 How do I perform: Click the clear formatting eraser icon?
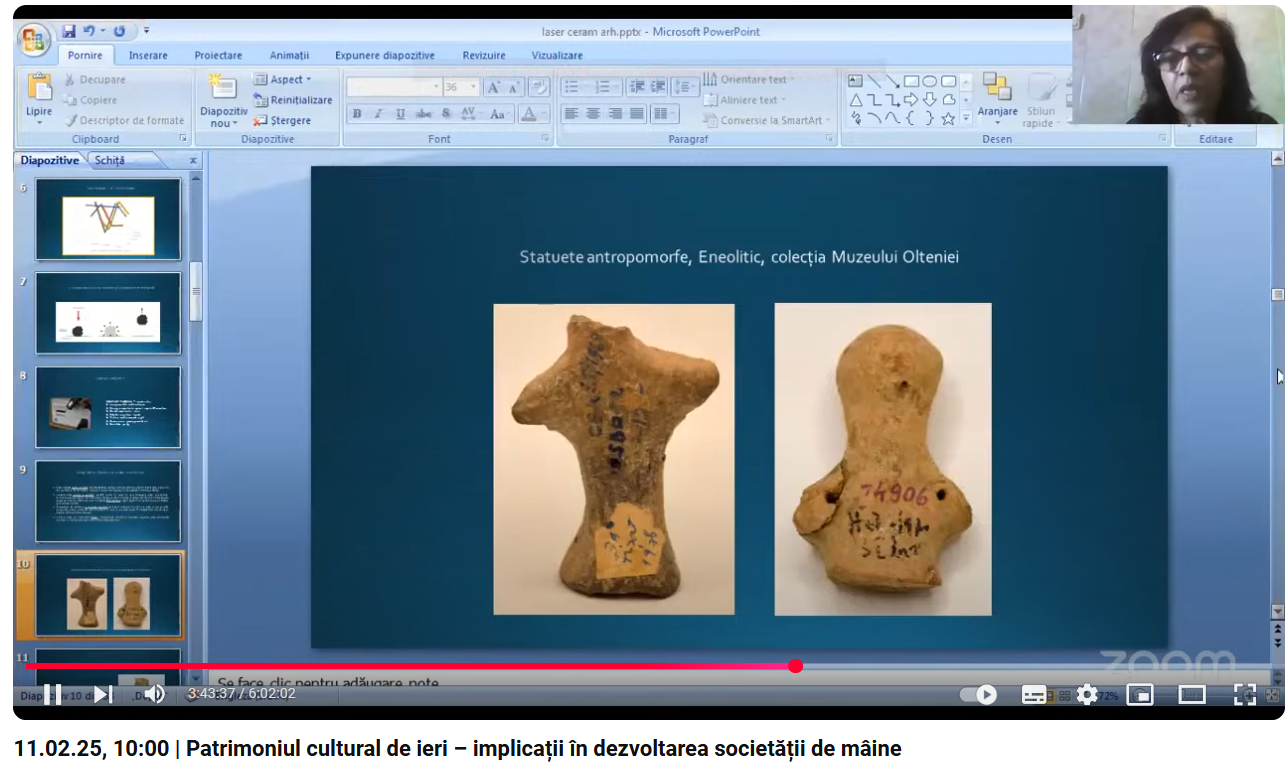tap(539, 87)
